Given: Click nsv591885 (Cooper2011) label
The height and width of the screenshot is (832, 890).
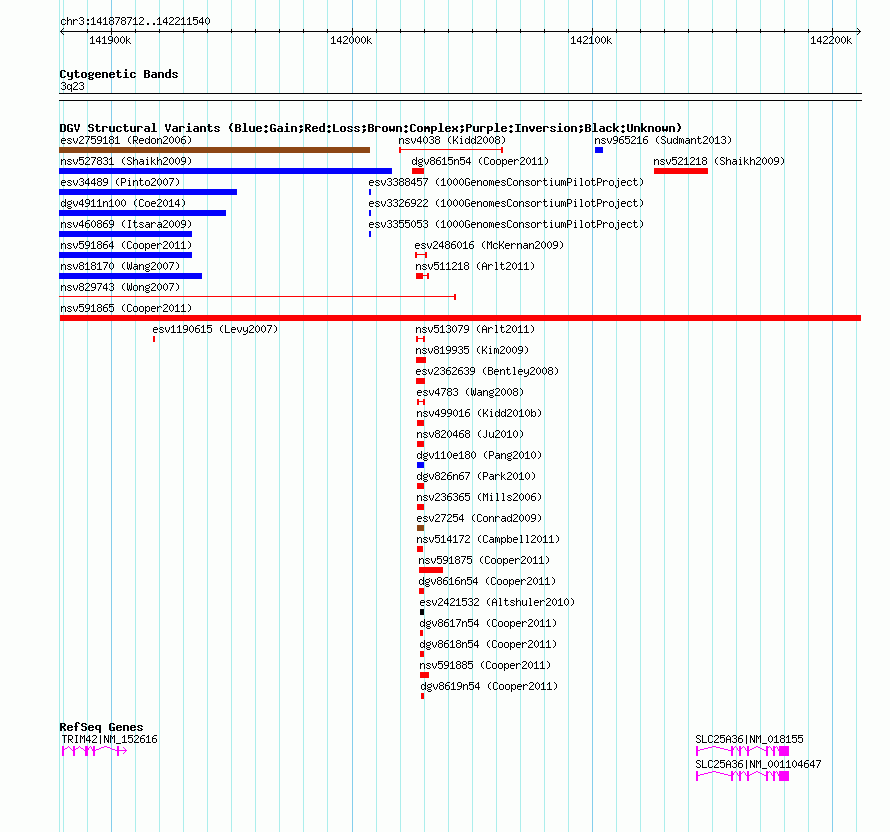Looking at the screenshot, I should tap(485, 665).
